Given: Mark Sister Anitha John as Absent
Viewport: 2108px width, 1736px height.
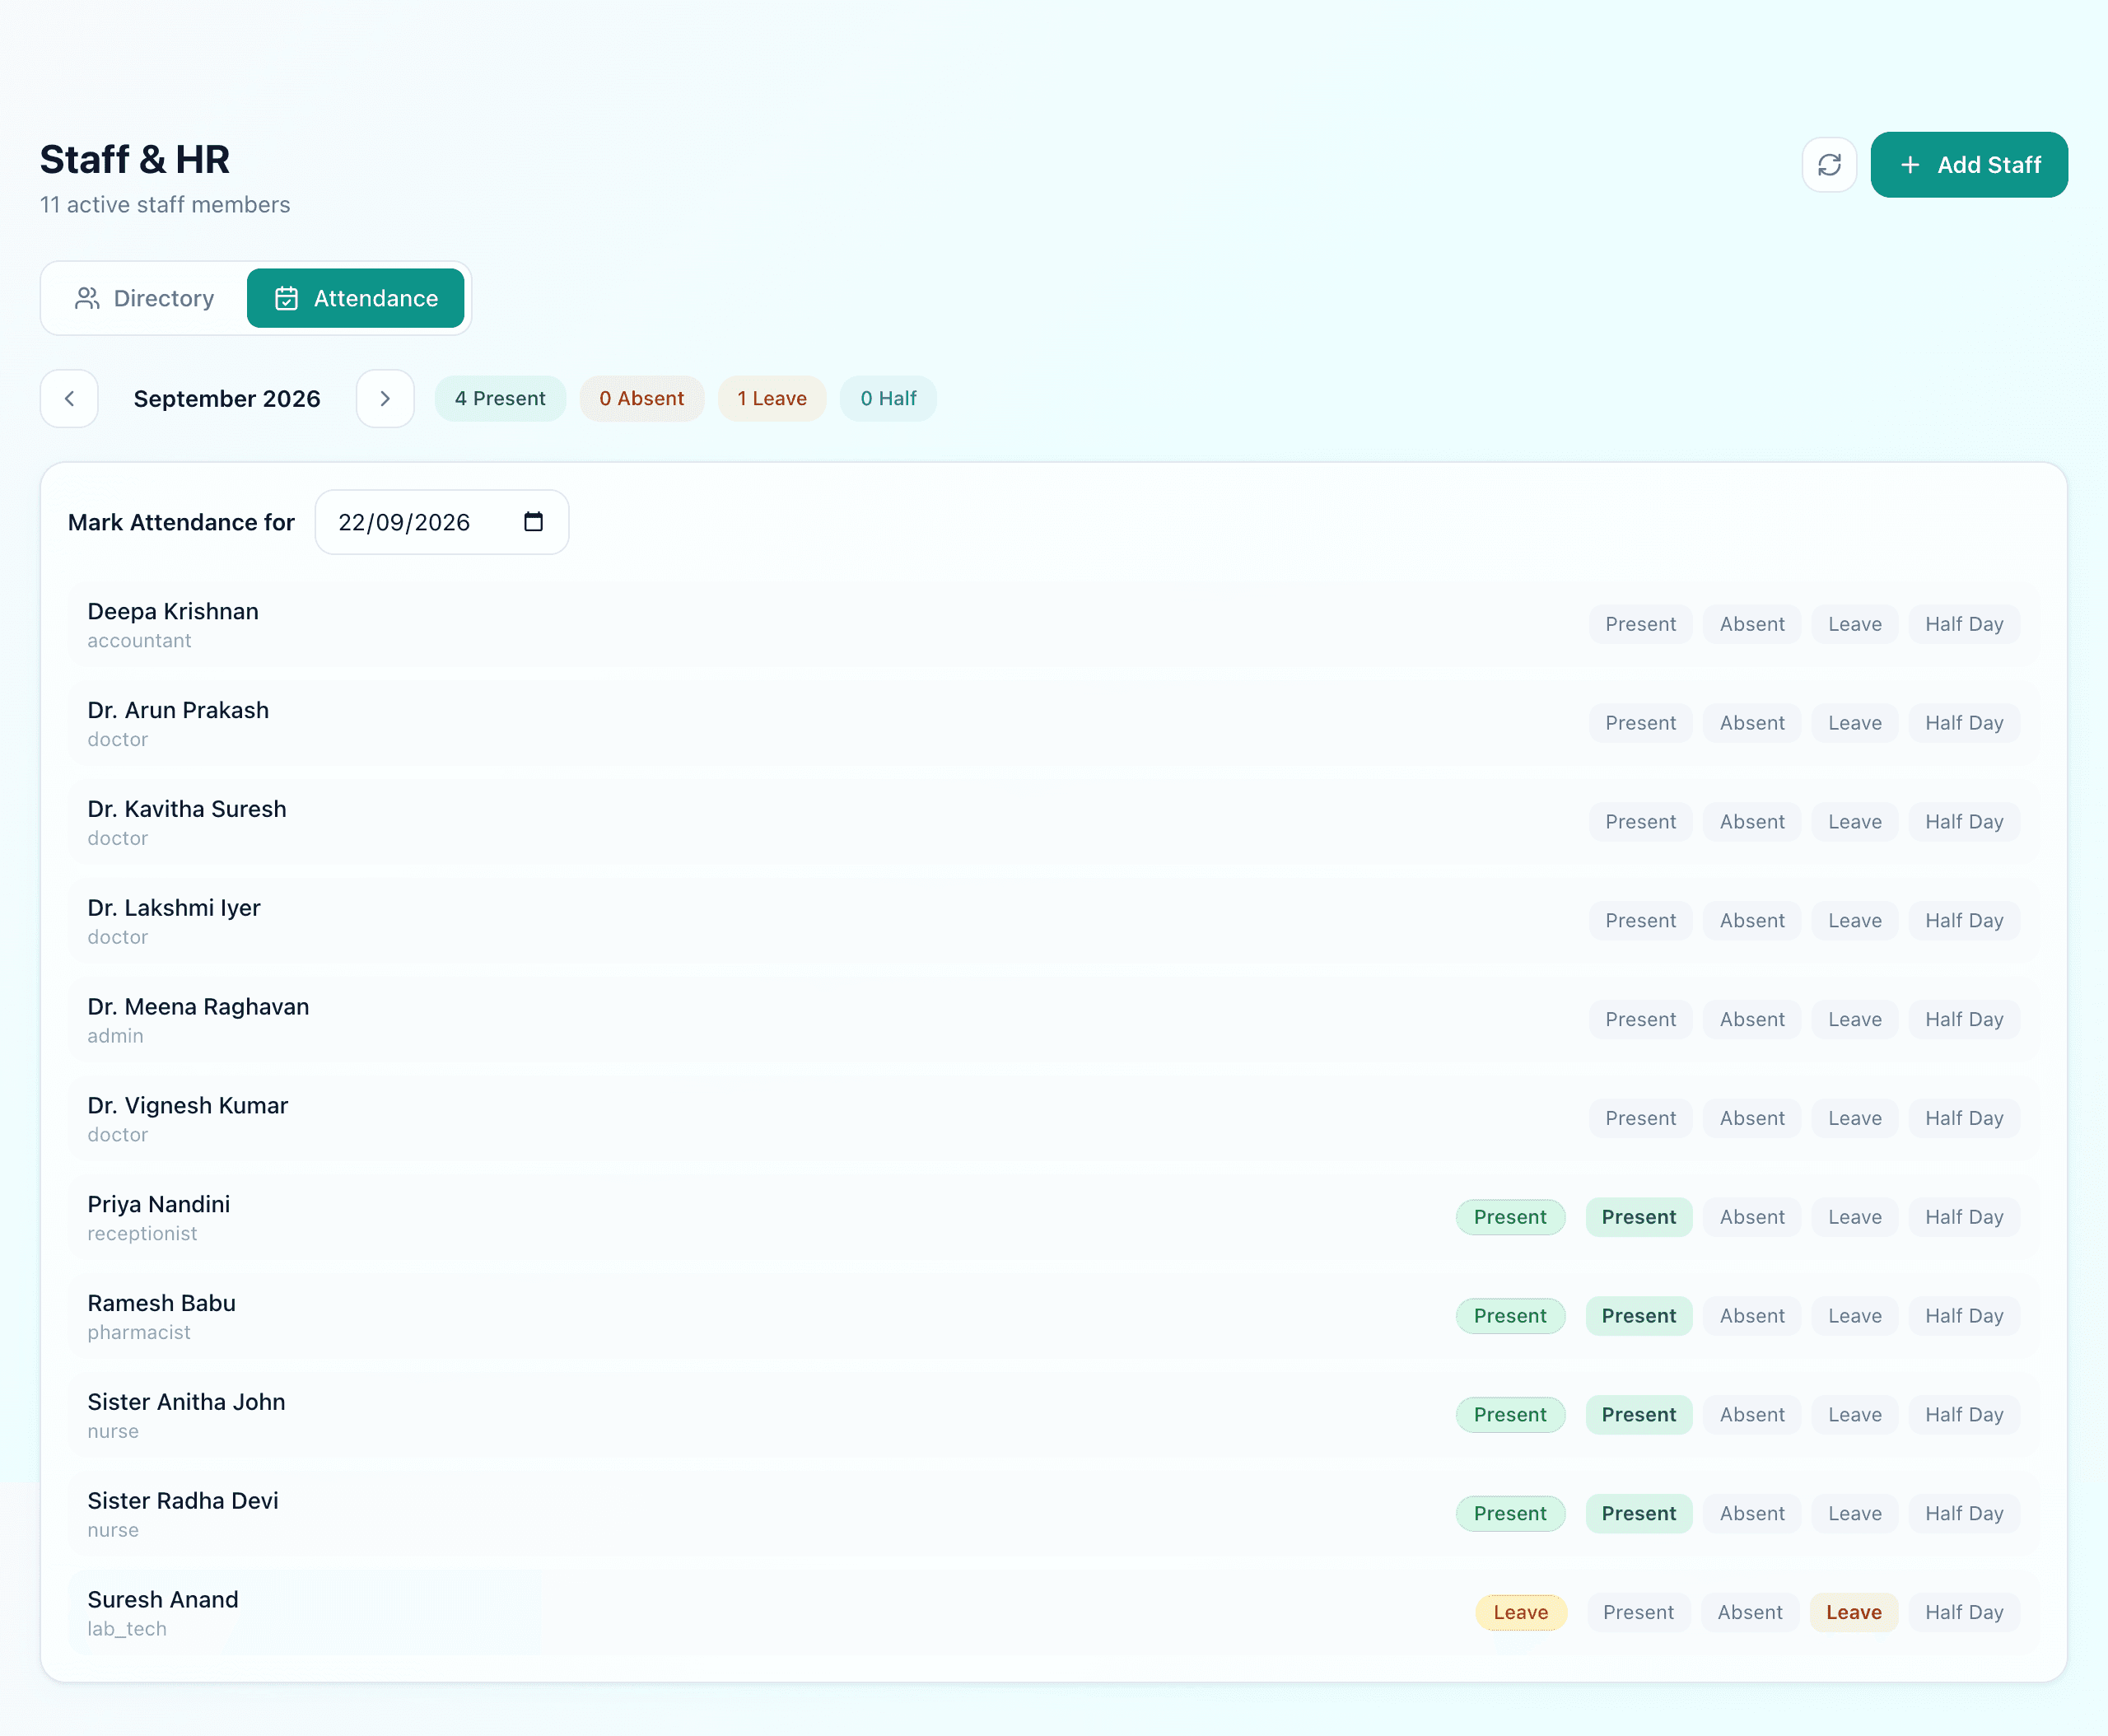Looking at the screenshot, I should [x=1752, y=1415].
